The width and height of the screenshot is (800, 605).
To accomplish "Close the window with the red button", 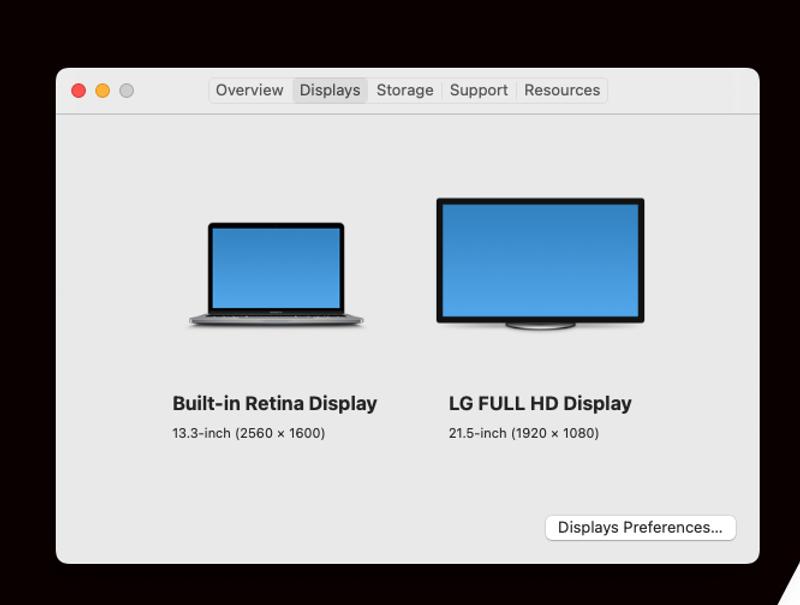I will tap(78, 91).
